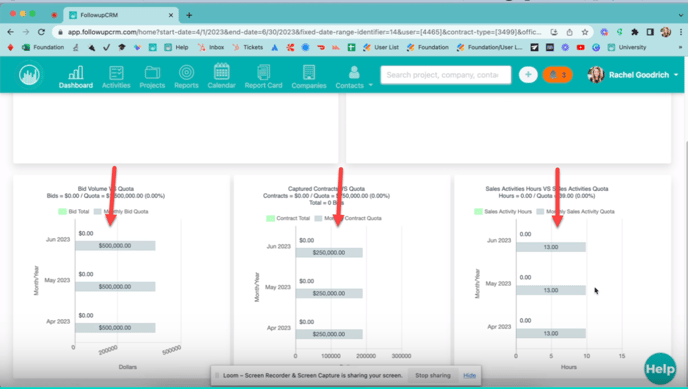The height and width of the screenshot is (389, 688).
Task: Click the orange notifications bell button
Action: (557, 75)
